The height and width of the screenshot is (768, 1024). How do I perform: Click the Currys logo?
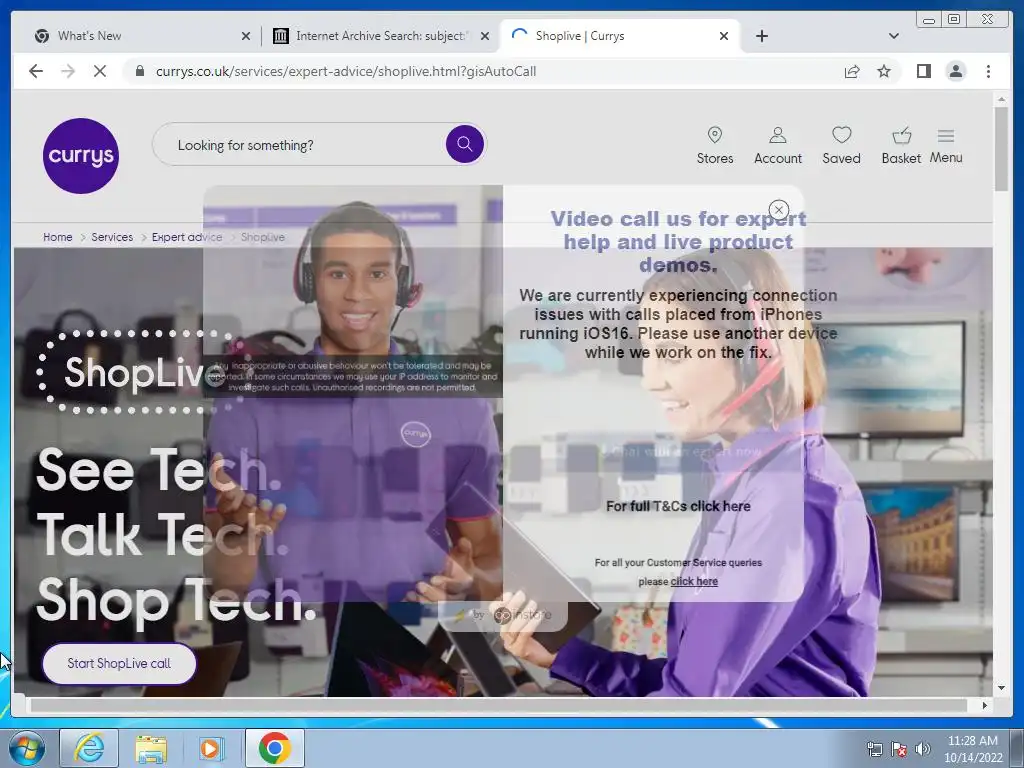click(81, 155)
